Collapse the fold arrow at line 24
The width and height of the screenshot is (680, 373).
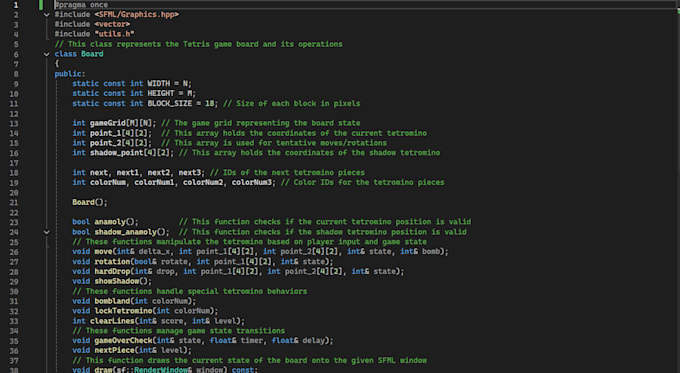pyautogui.click(x=46, y=232)
